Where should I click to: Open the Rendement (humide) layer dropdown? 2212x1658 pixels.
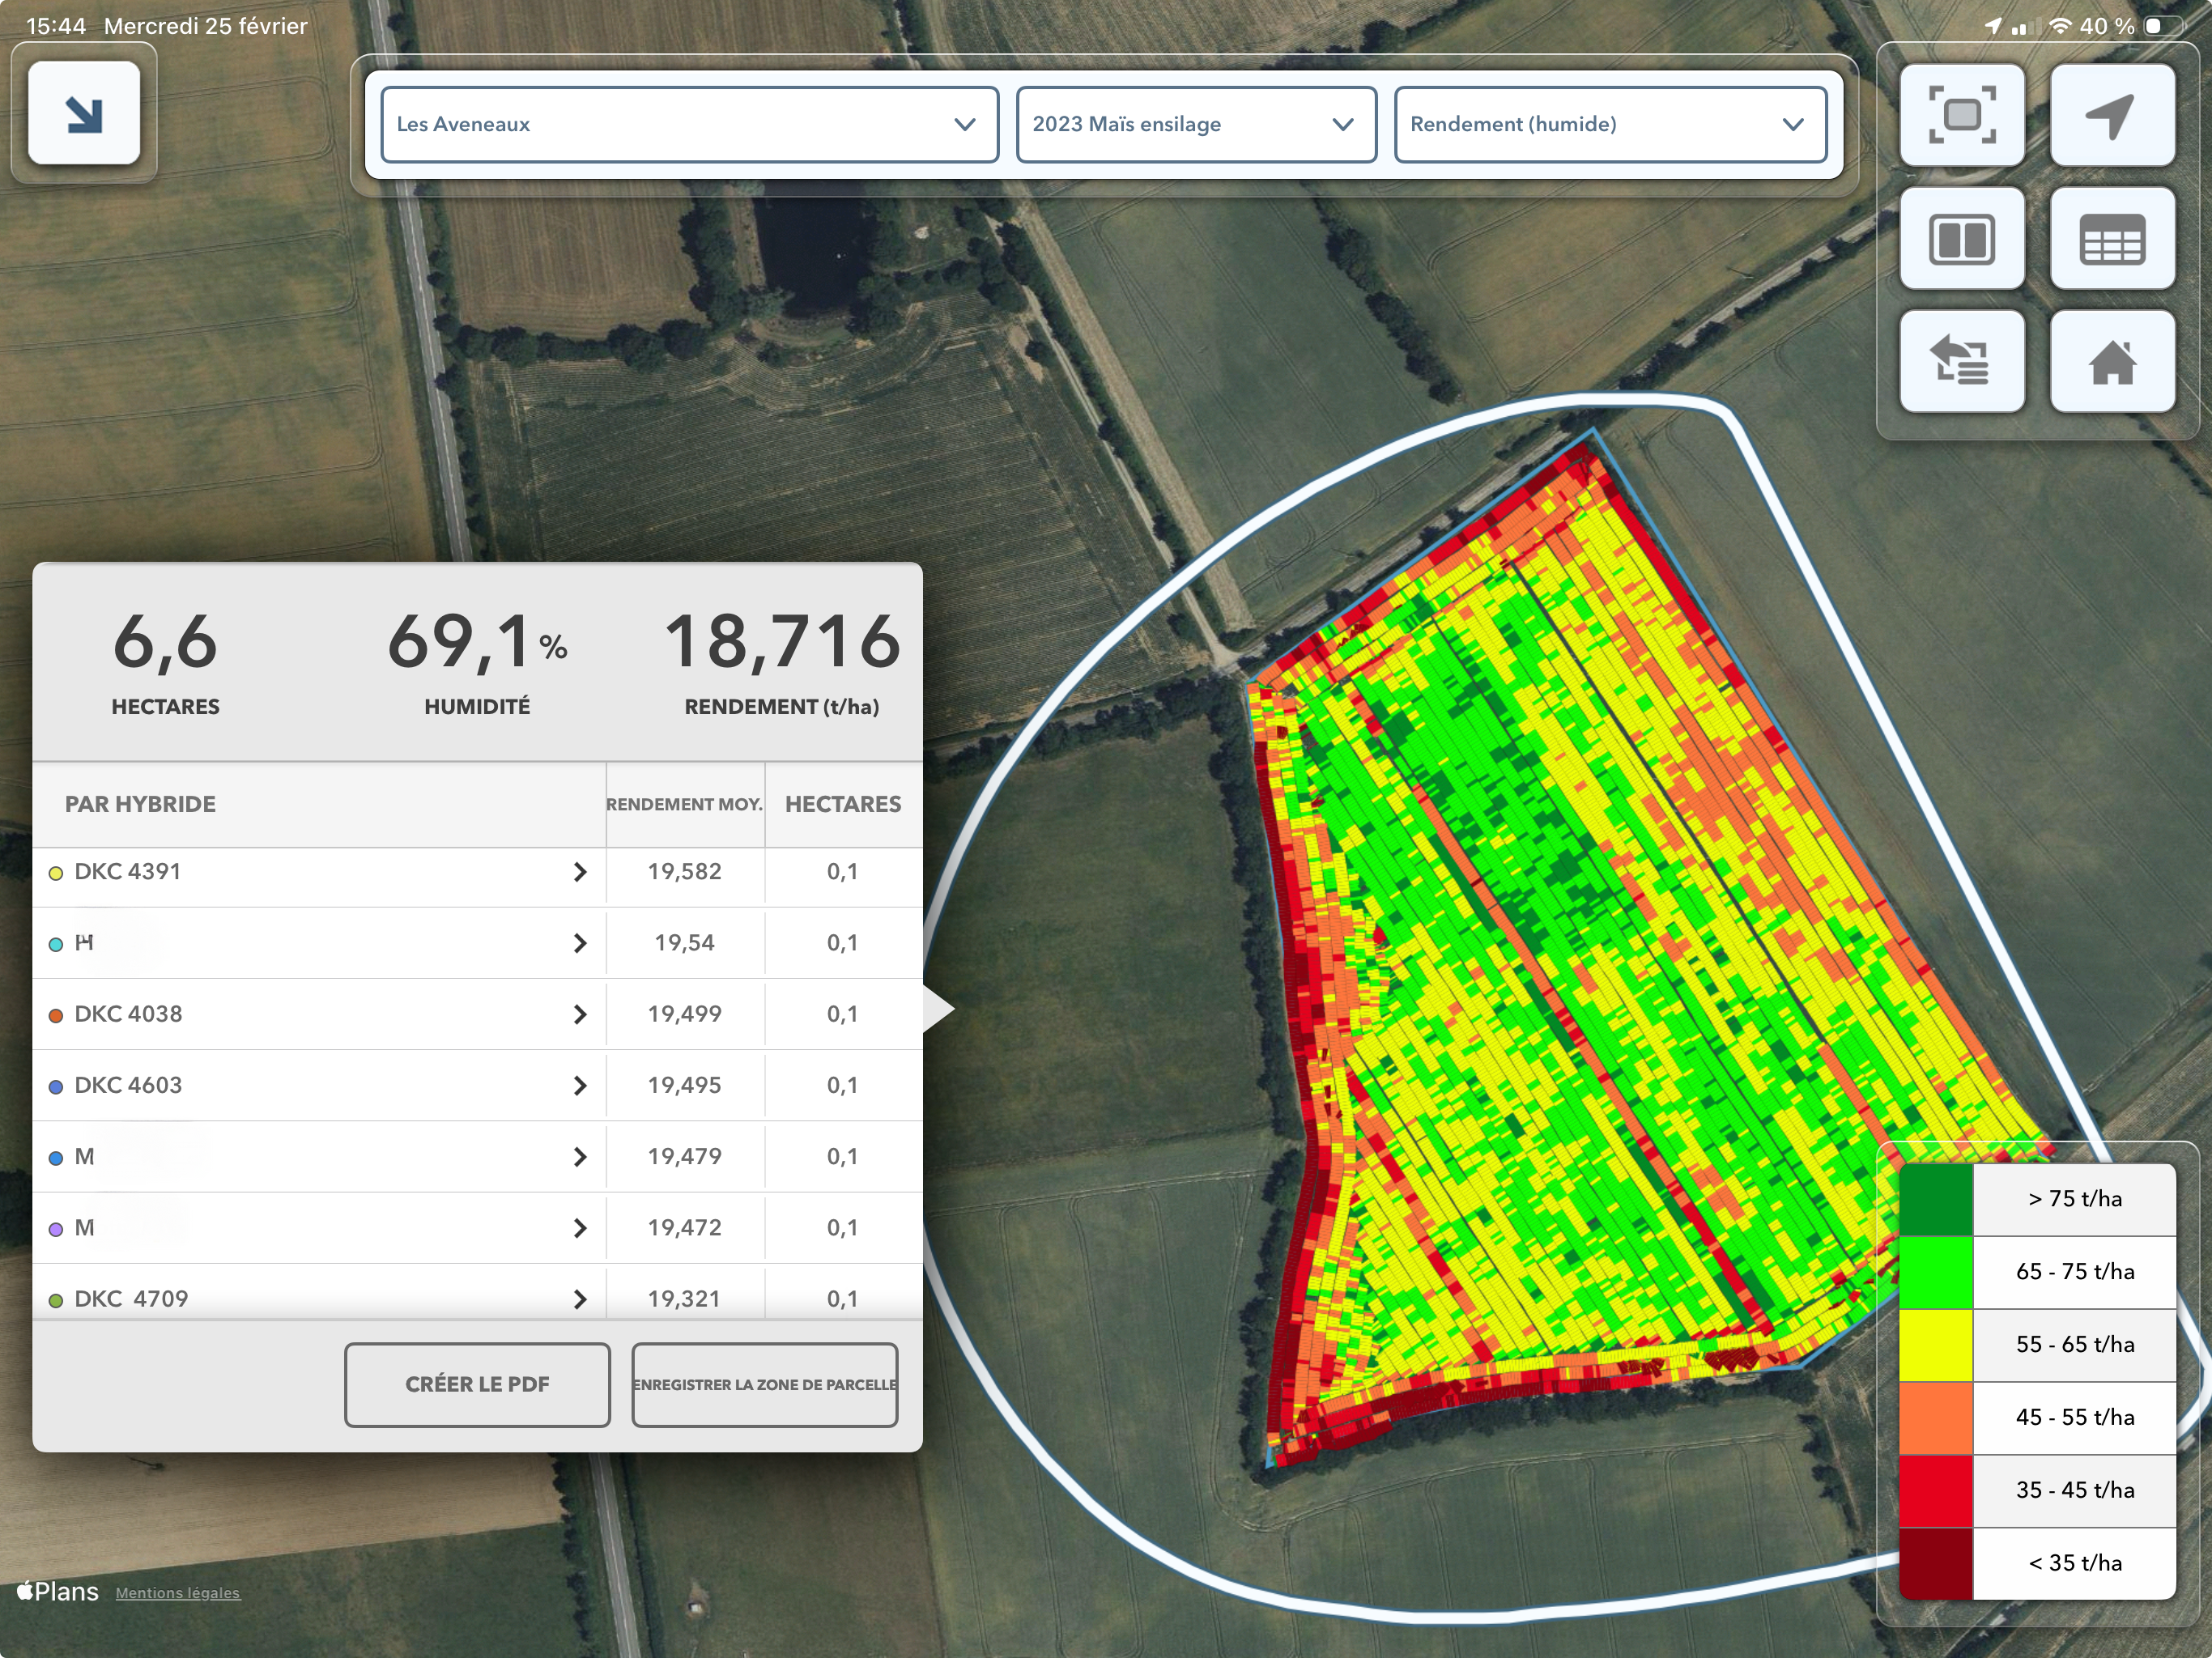point(1609,124)
